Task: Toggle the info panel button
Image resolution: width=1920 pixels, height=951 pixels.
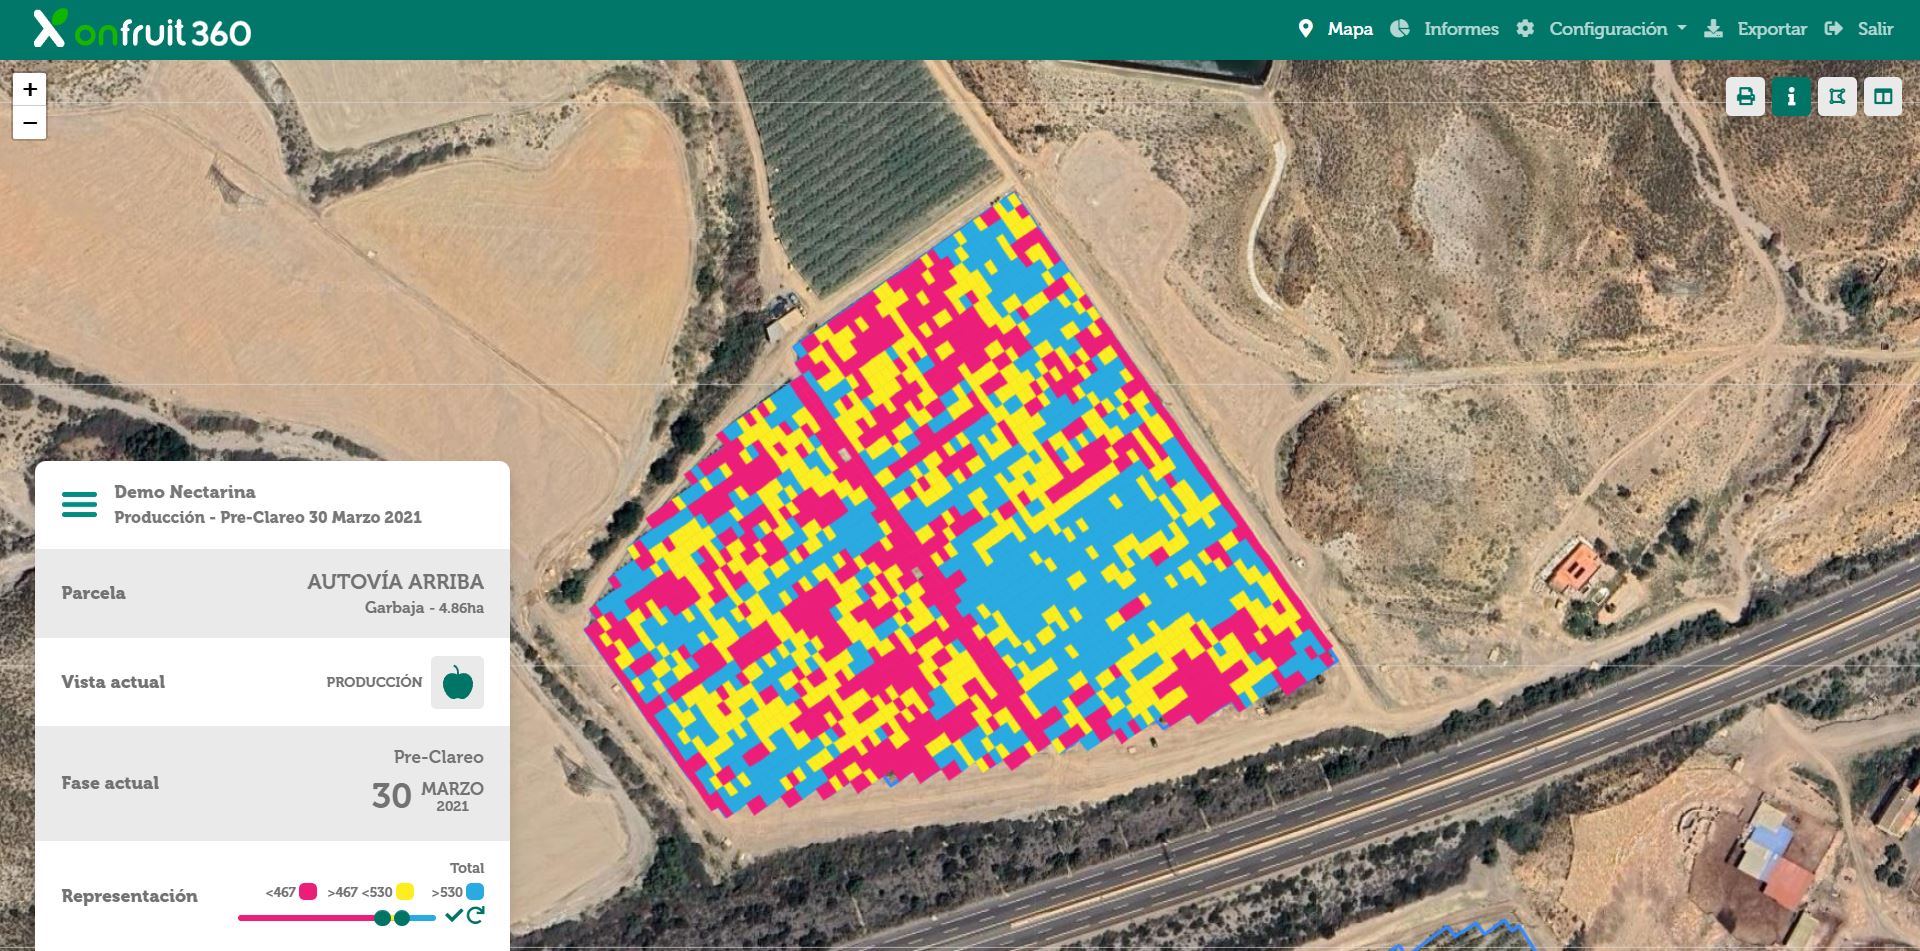Action: pos(1791,97)
